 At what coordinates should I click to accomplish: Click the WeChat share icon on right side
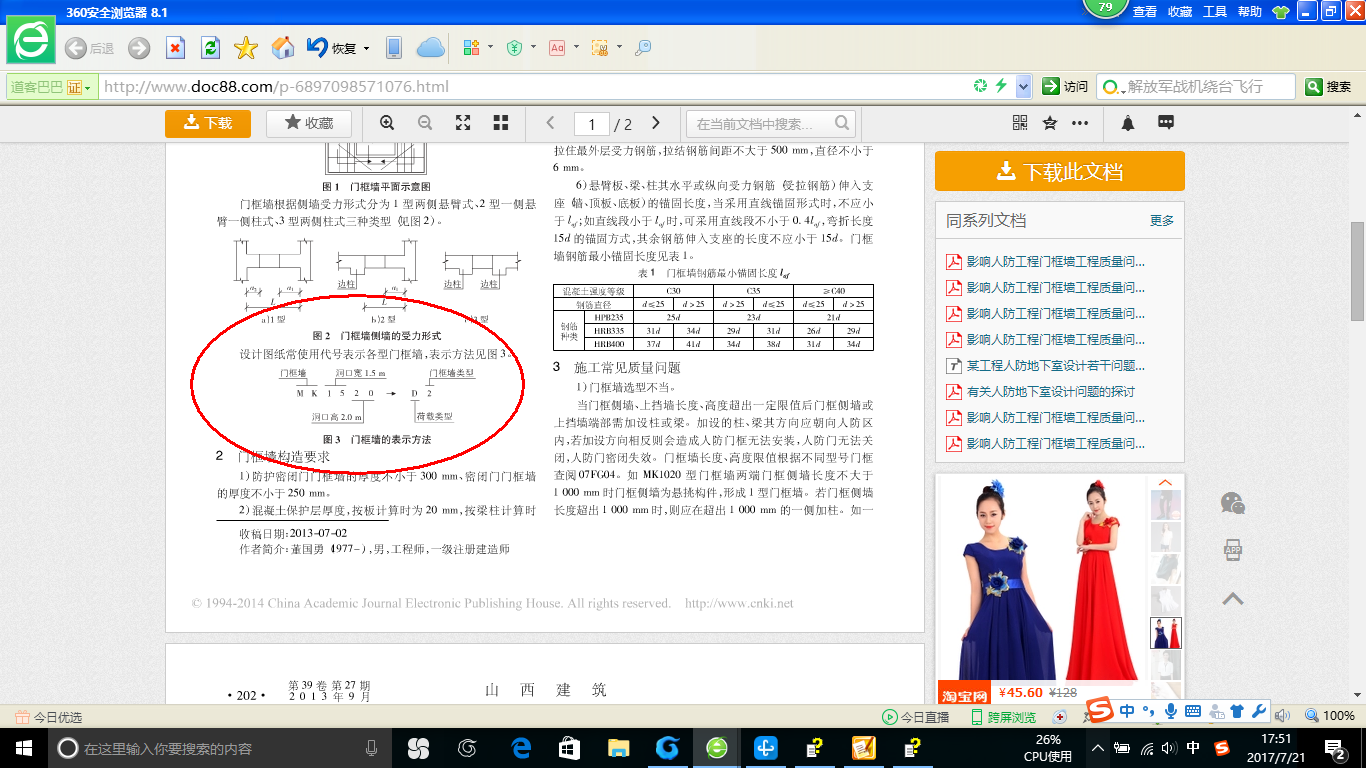click(1233, 503)
